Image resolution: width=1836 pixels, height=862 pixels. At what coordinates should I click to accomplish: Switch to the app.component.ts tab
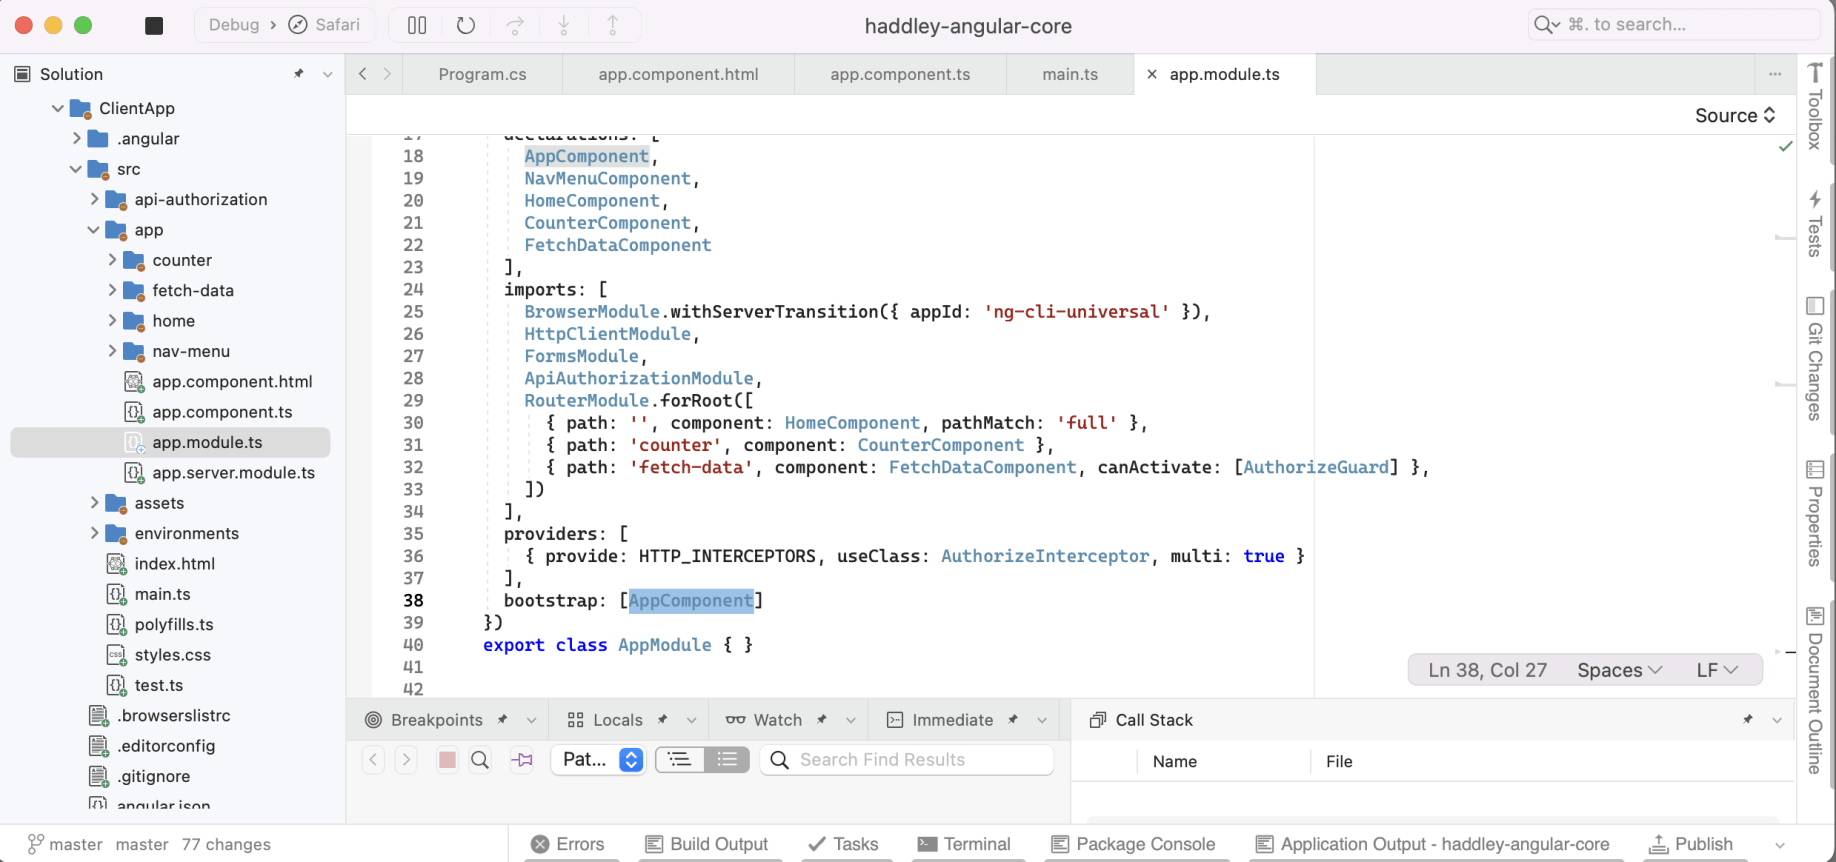(900, 74)
